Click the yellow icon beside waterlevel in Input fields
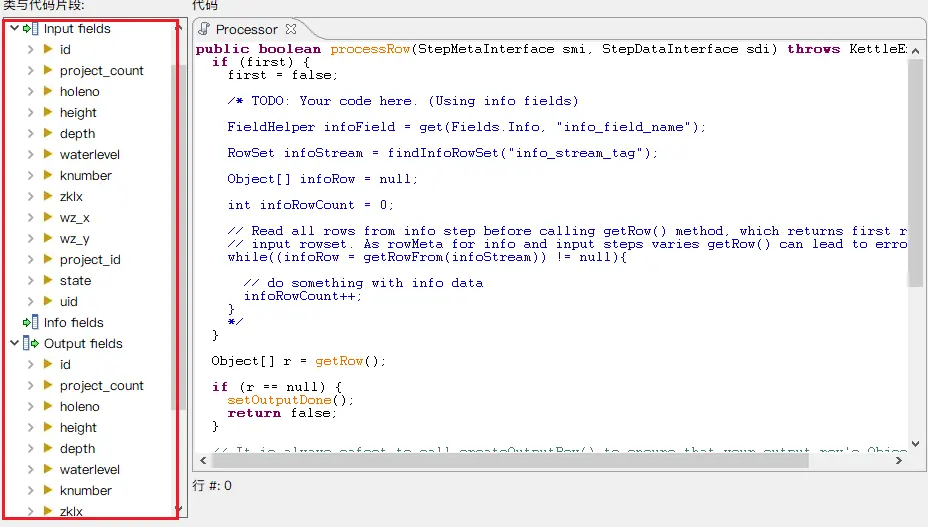 pyautogui.click(x=48, y=155)
